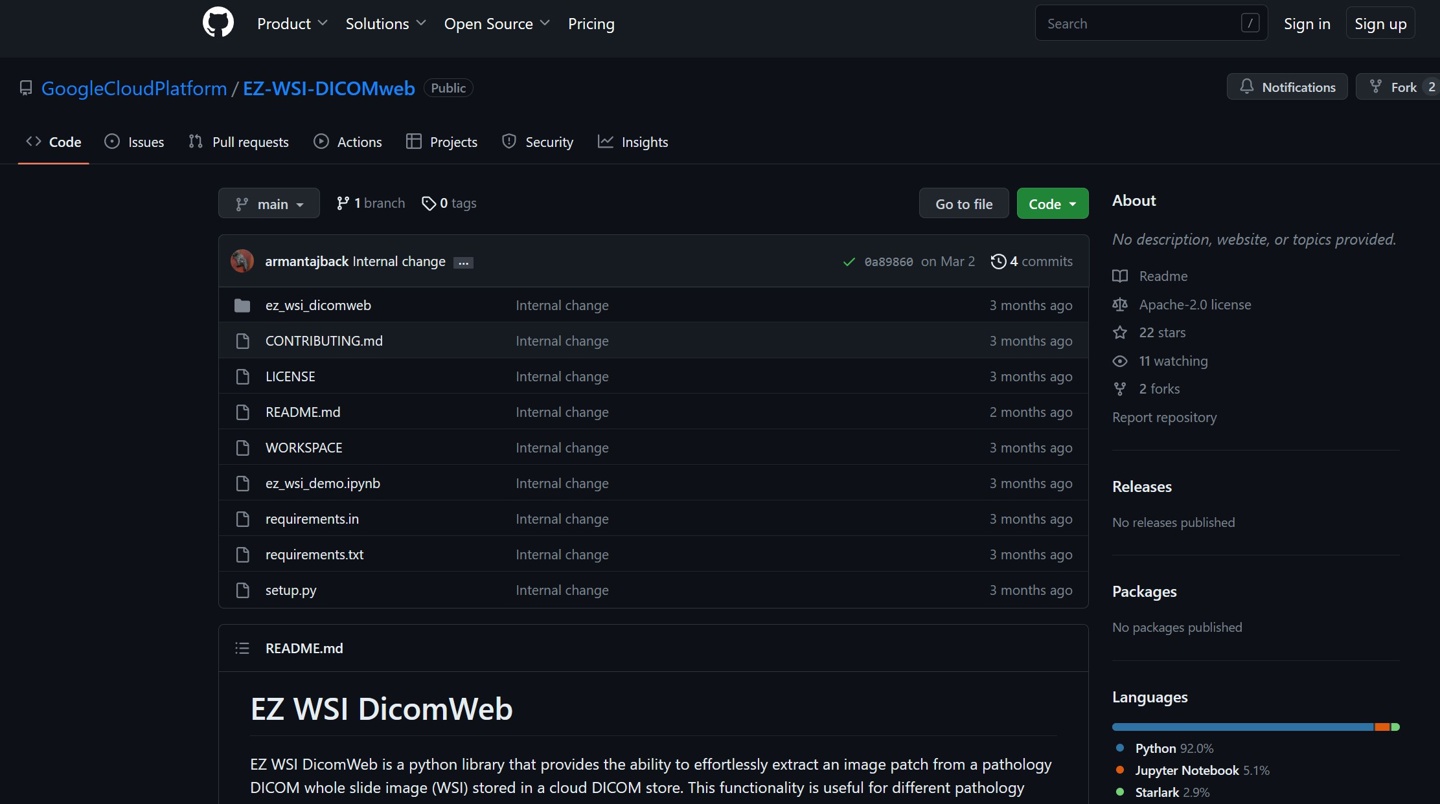The image size is (1440, 804).
Task: Click the Sign up button
Action: (x=1380, y=23)
